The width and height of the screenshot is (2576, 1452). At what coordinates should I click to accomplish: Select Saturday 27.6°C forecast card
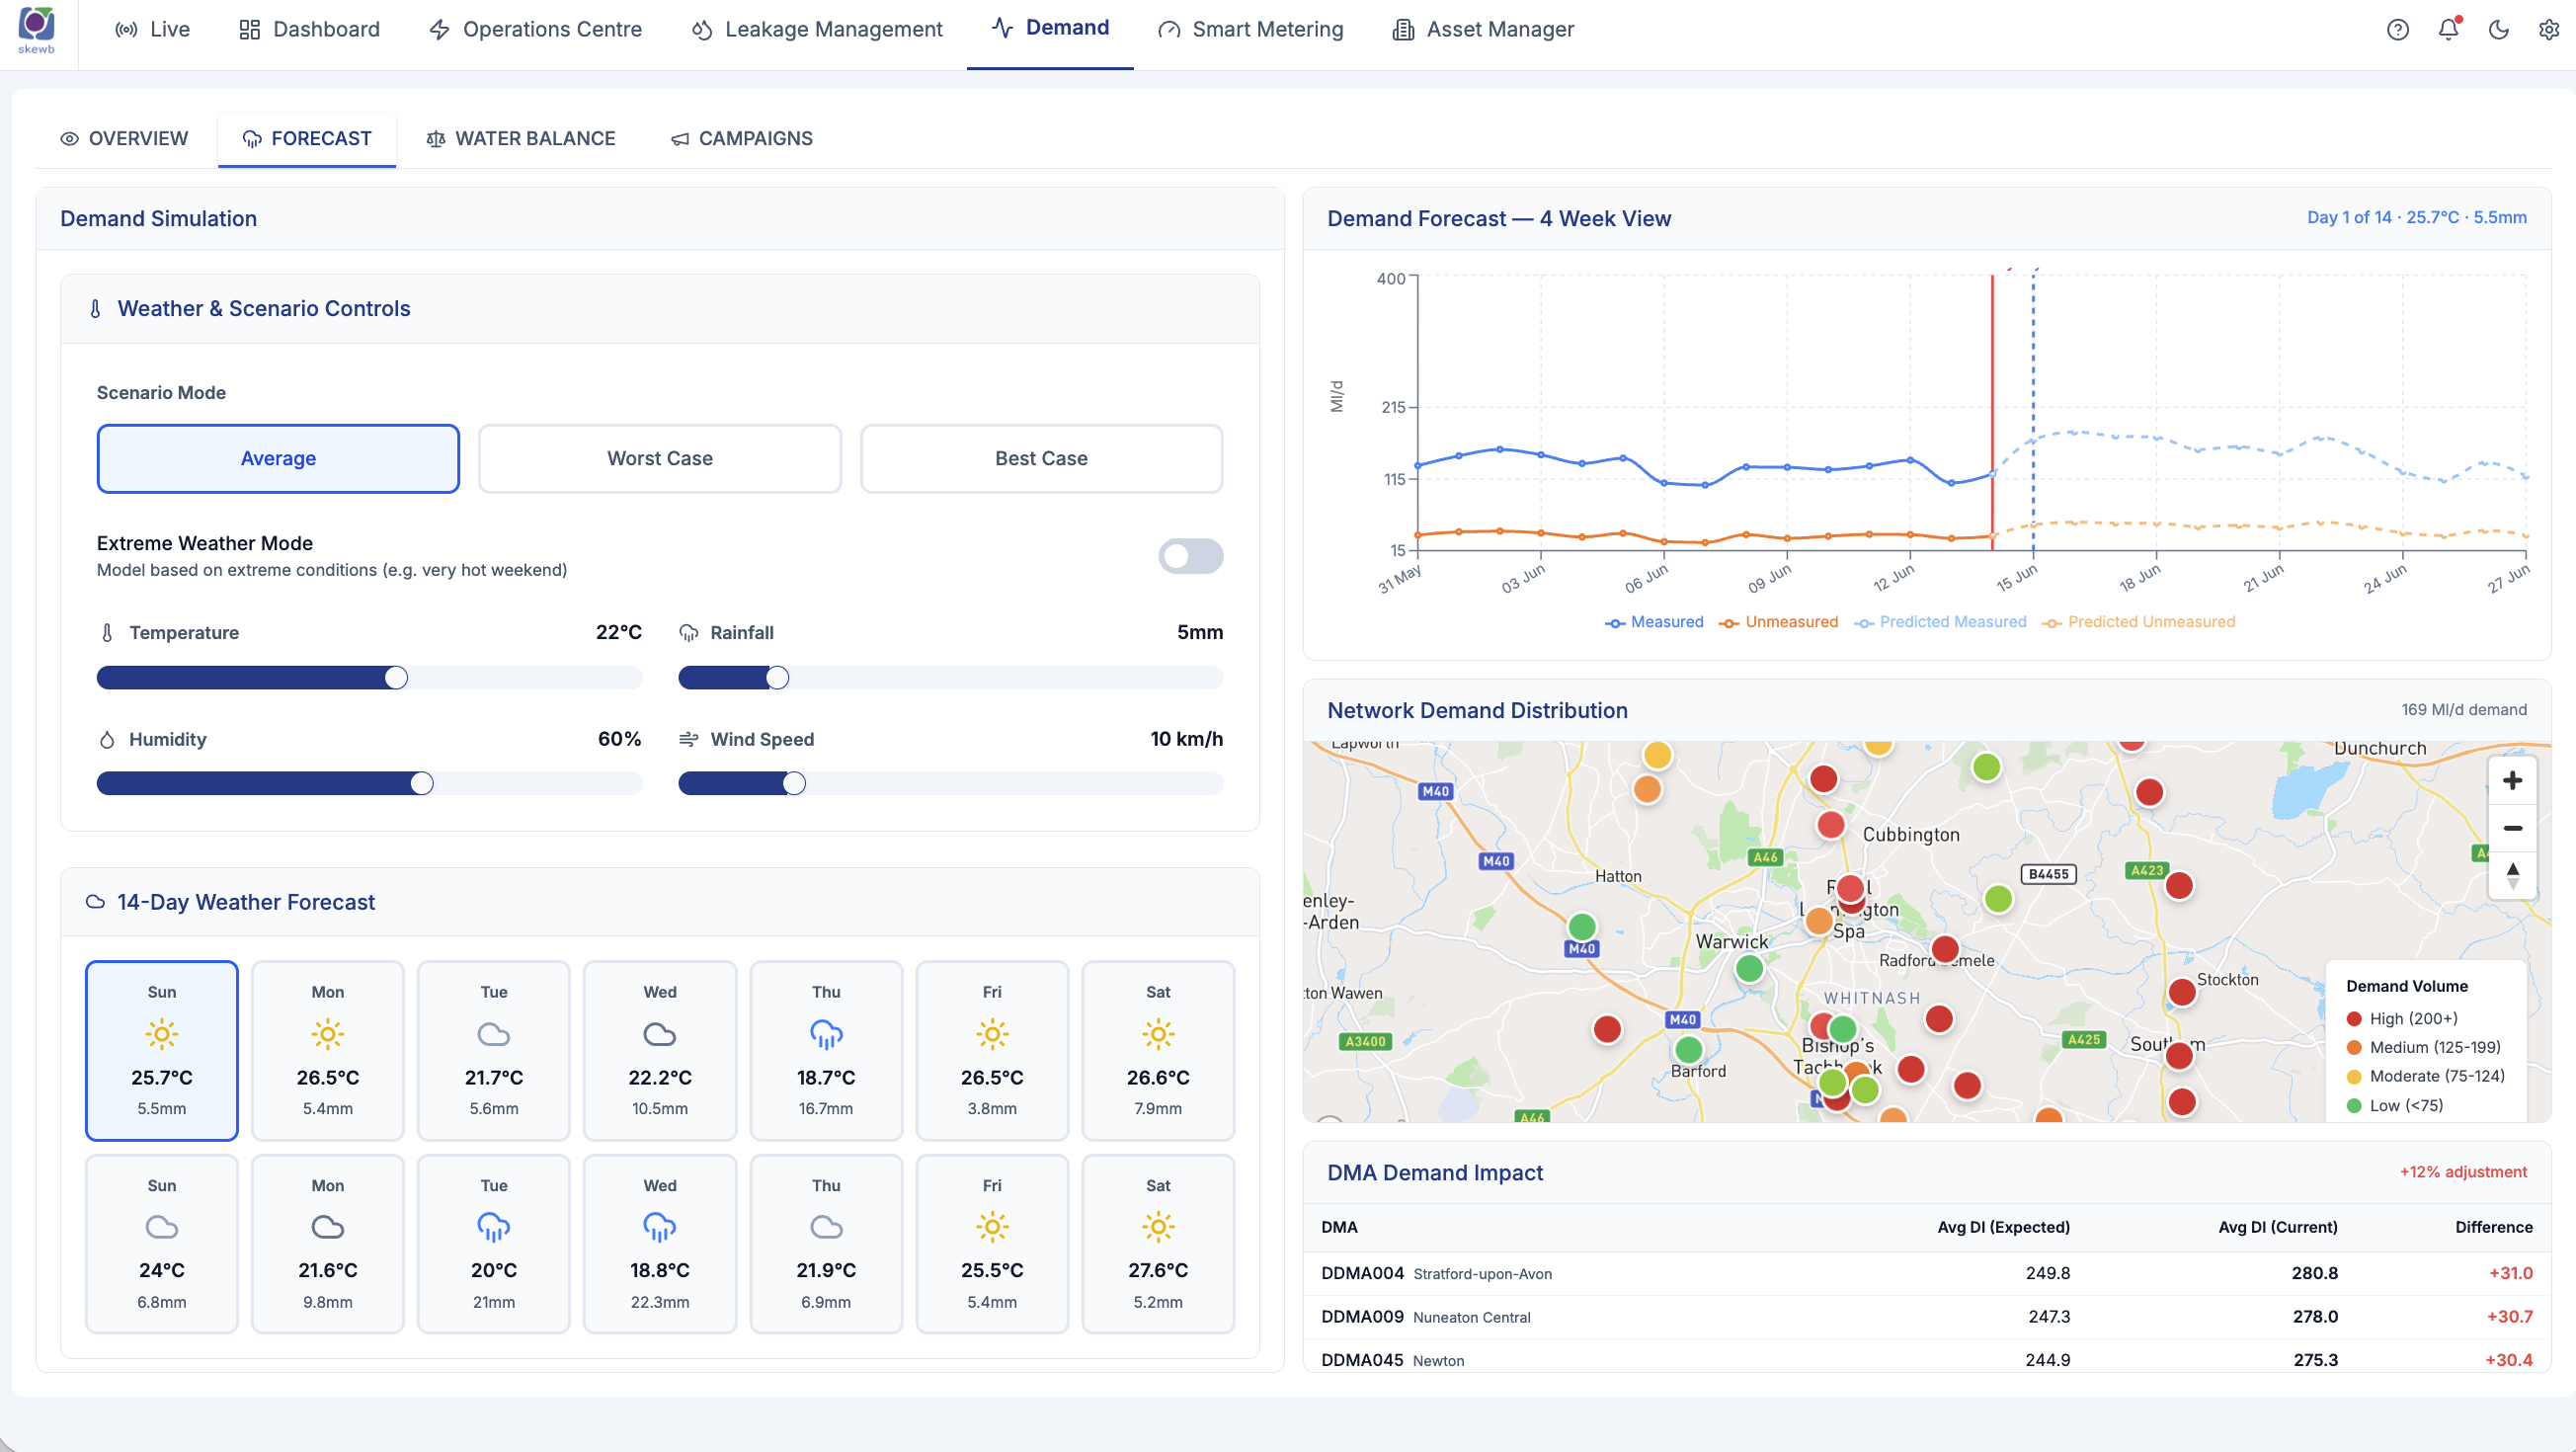point(1158,1243)
